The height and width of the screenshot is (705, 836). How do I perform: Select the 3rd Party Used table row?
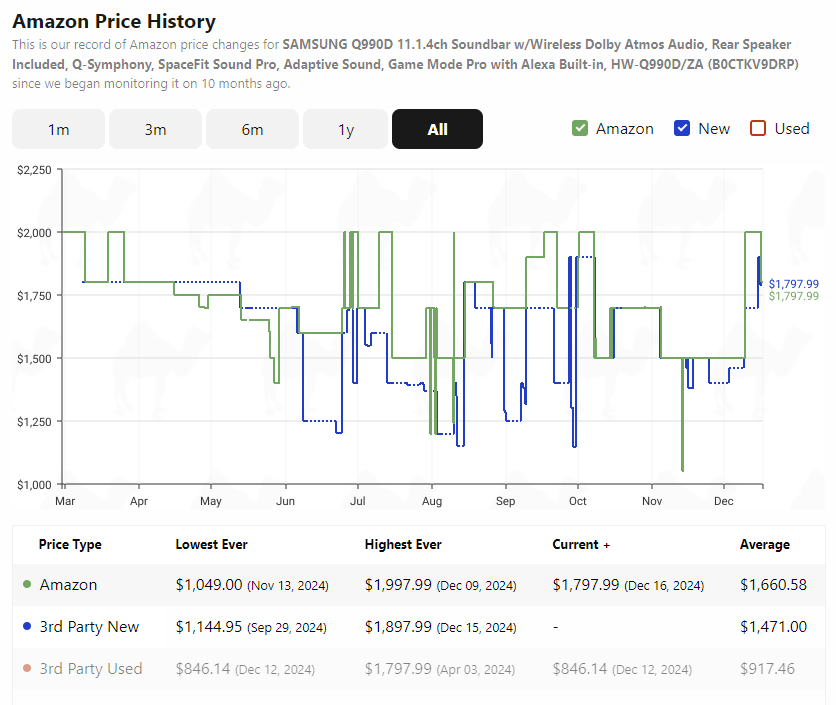(419, 669)
